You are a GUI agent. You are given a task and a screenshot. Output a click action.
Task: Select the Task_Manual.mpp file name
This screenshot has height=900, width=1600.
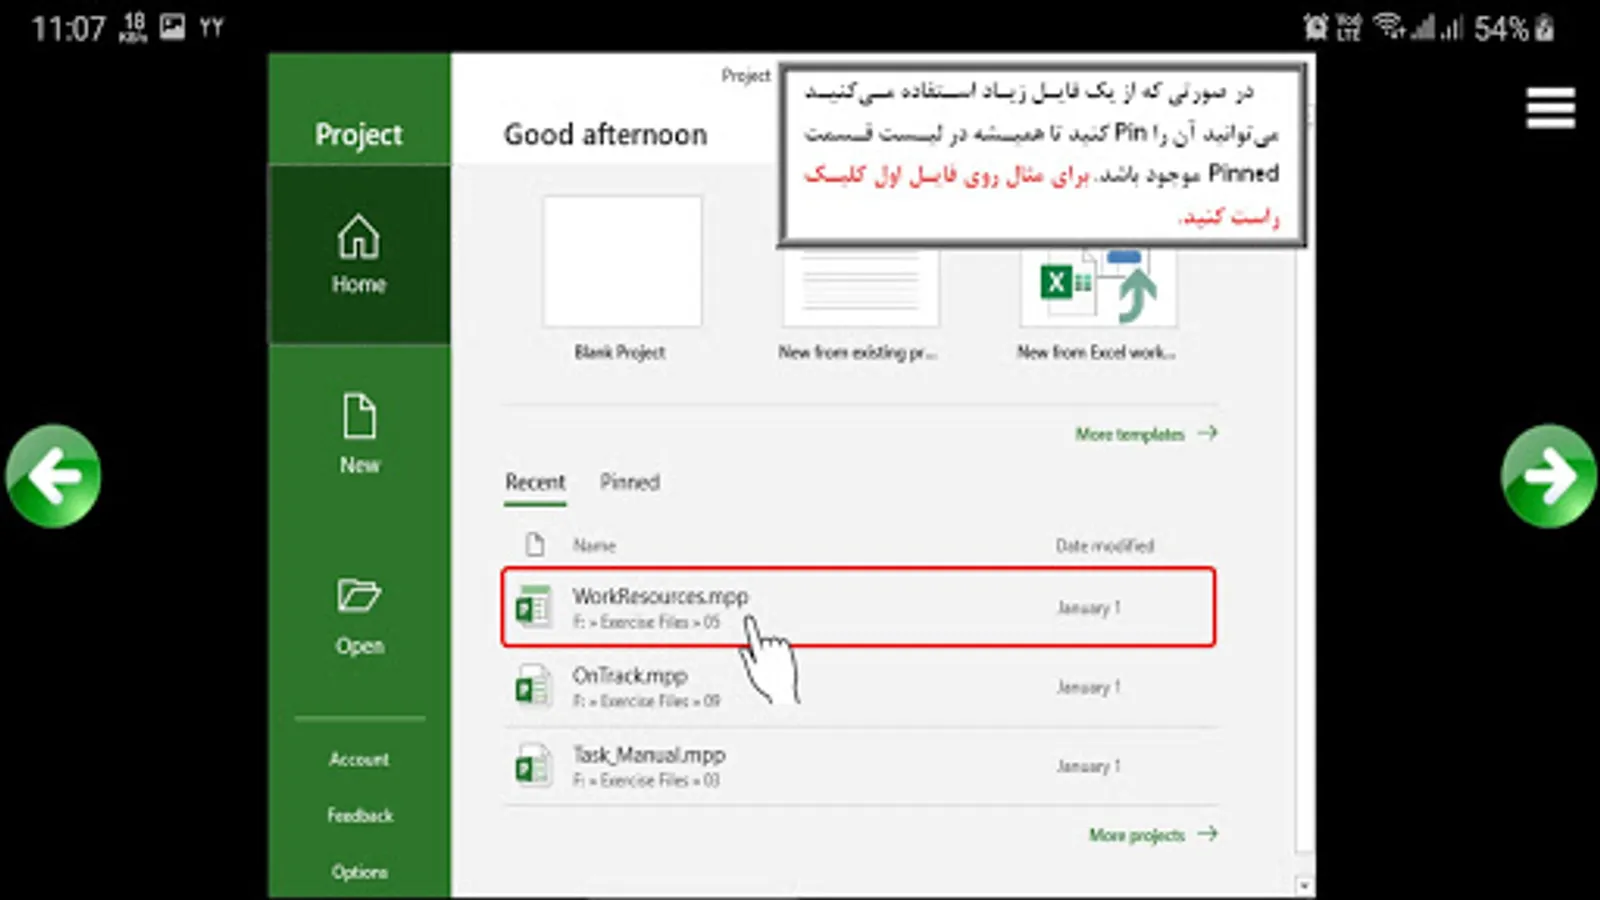click(x=649, y=754)
